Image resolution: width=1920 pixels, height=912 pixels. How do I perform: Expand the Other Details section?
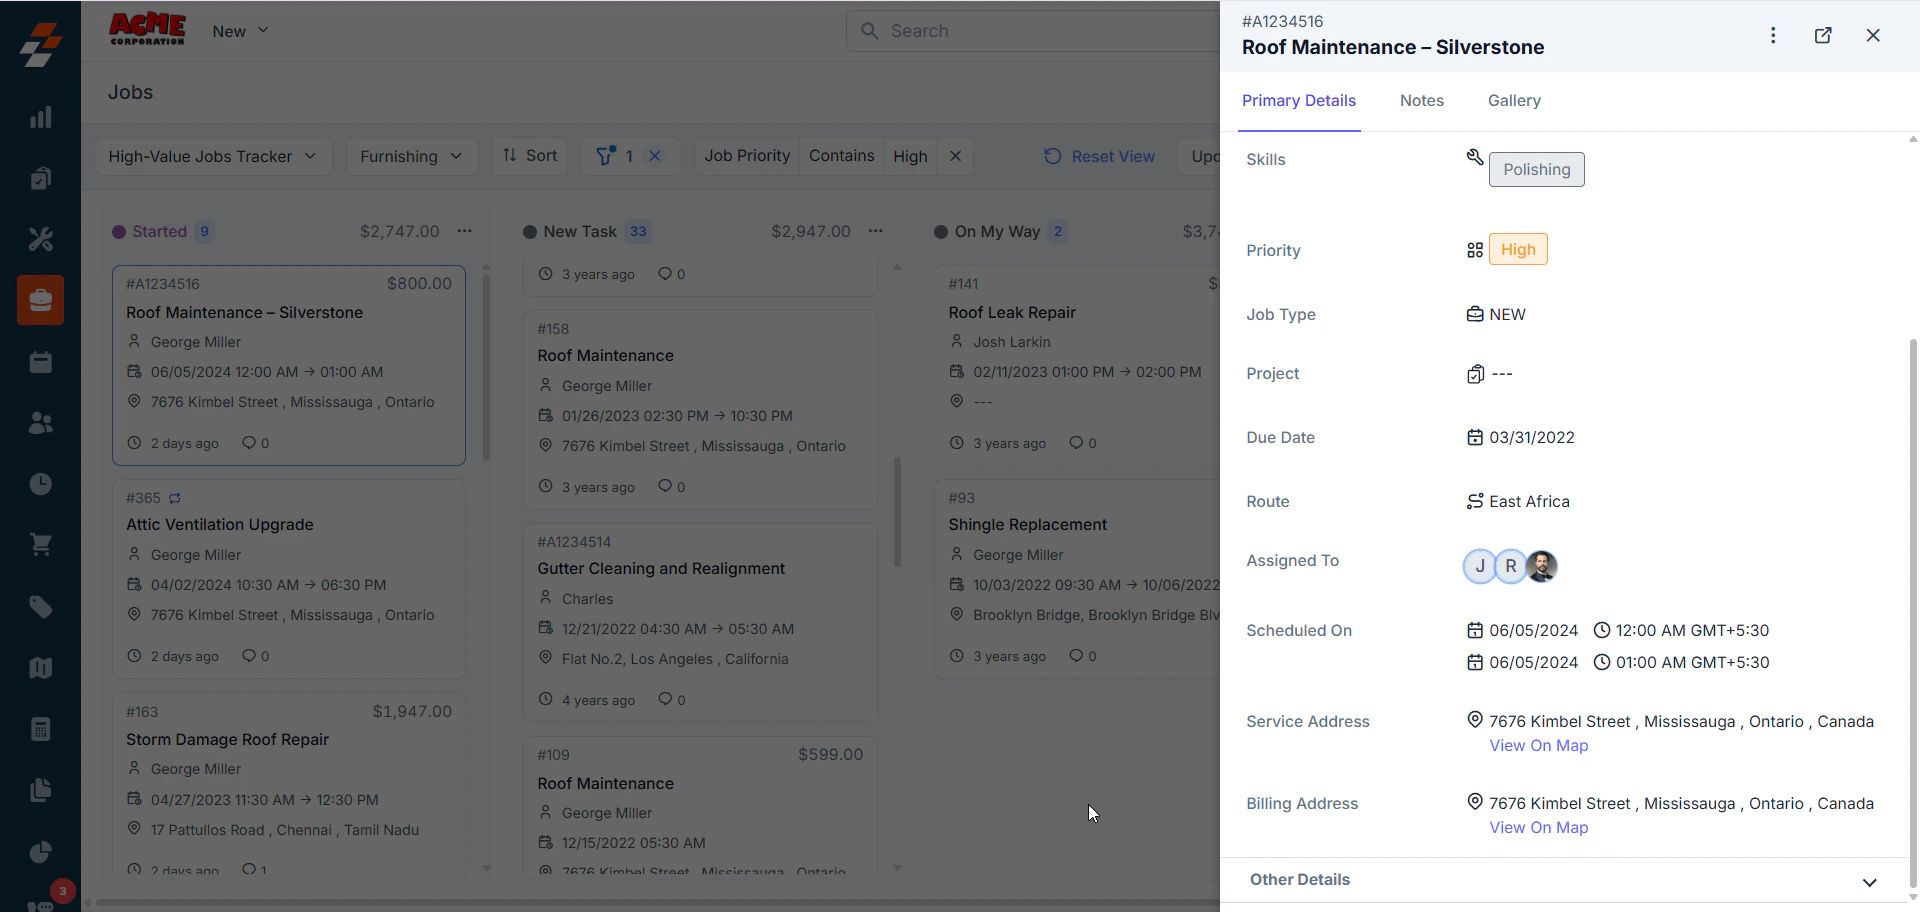tap(1869, 882)
